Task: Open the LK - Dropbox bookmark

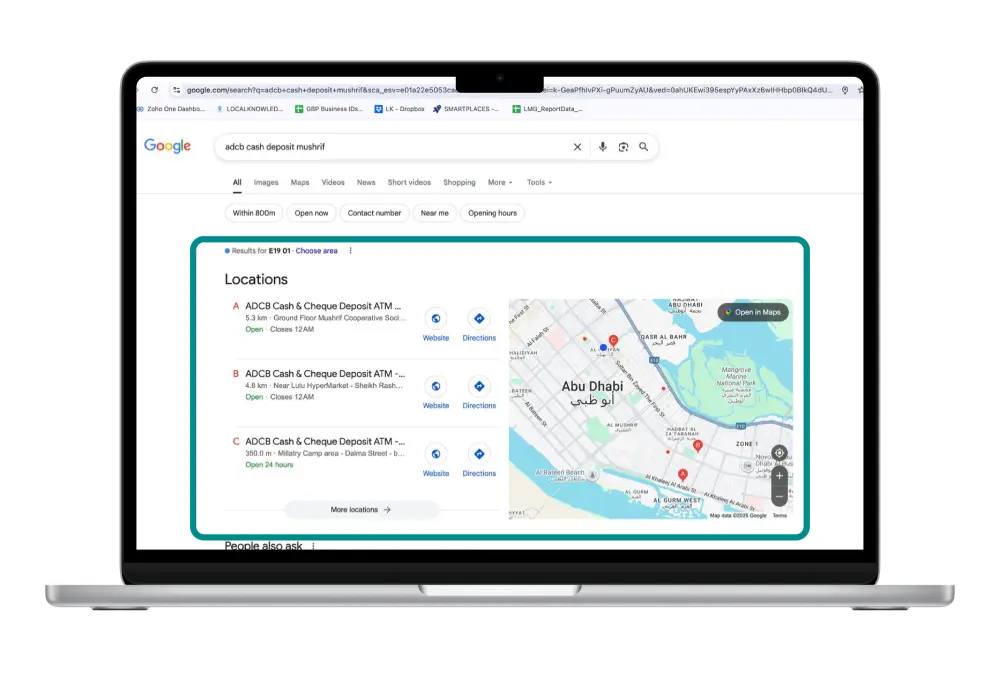Action: (x=399, y=109)
